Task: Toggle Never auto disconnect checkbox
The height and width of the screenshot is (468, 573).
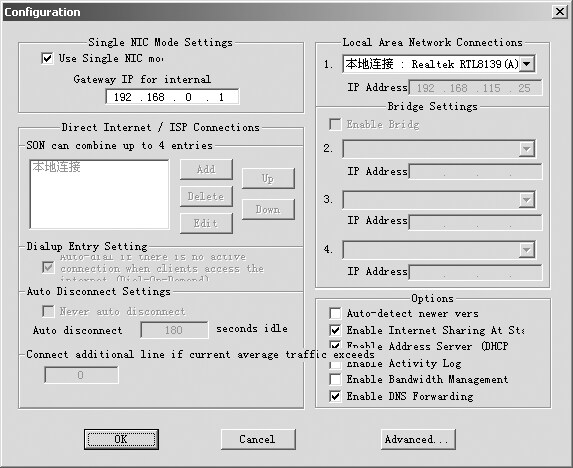Action: pos(48,312)
